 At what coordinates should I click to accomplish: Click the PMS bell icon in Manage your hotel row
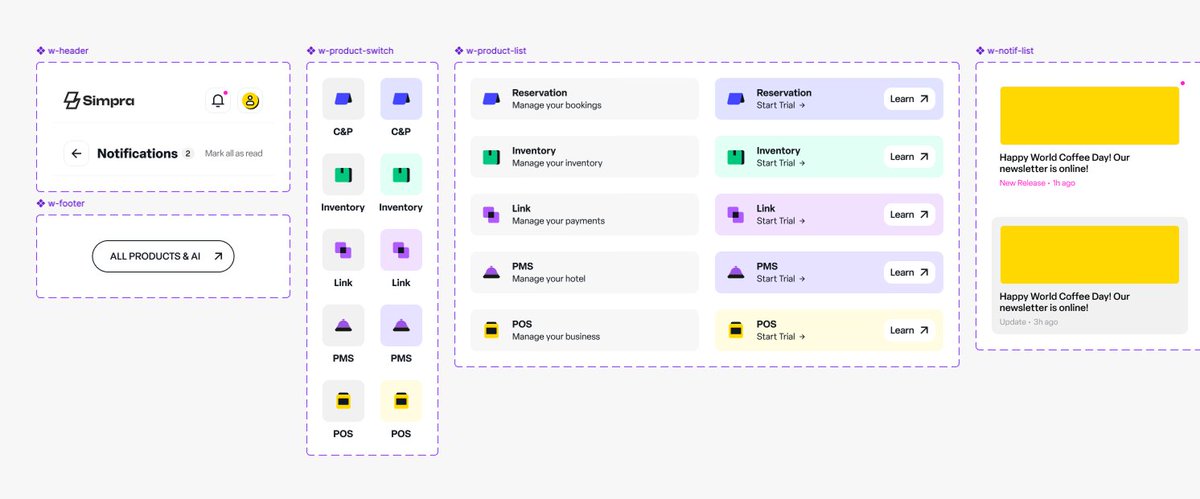point(491,272)
